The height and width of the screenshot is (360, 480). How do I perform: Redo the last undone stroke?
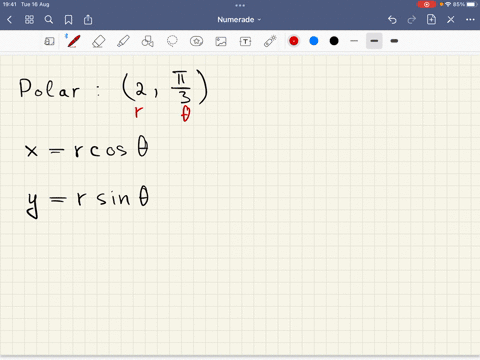pyautogui.click(x=412, y=20)
